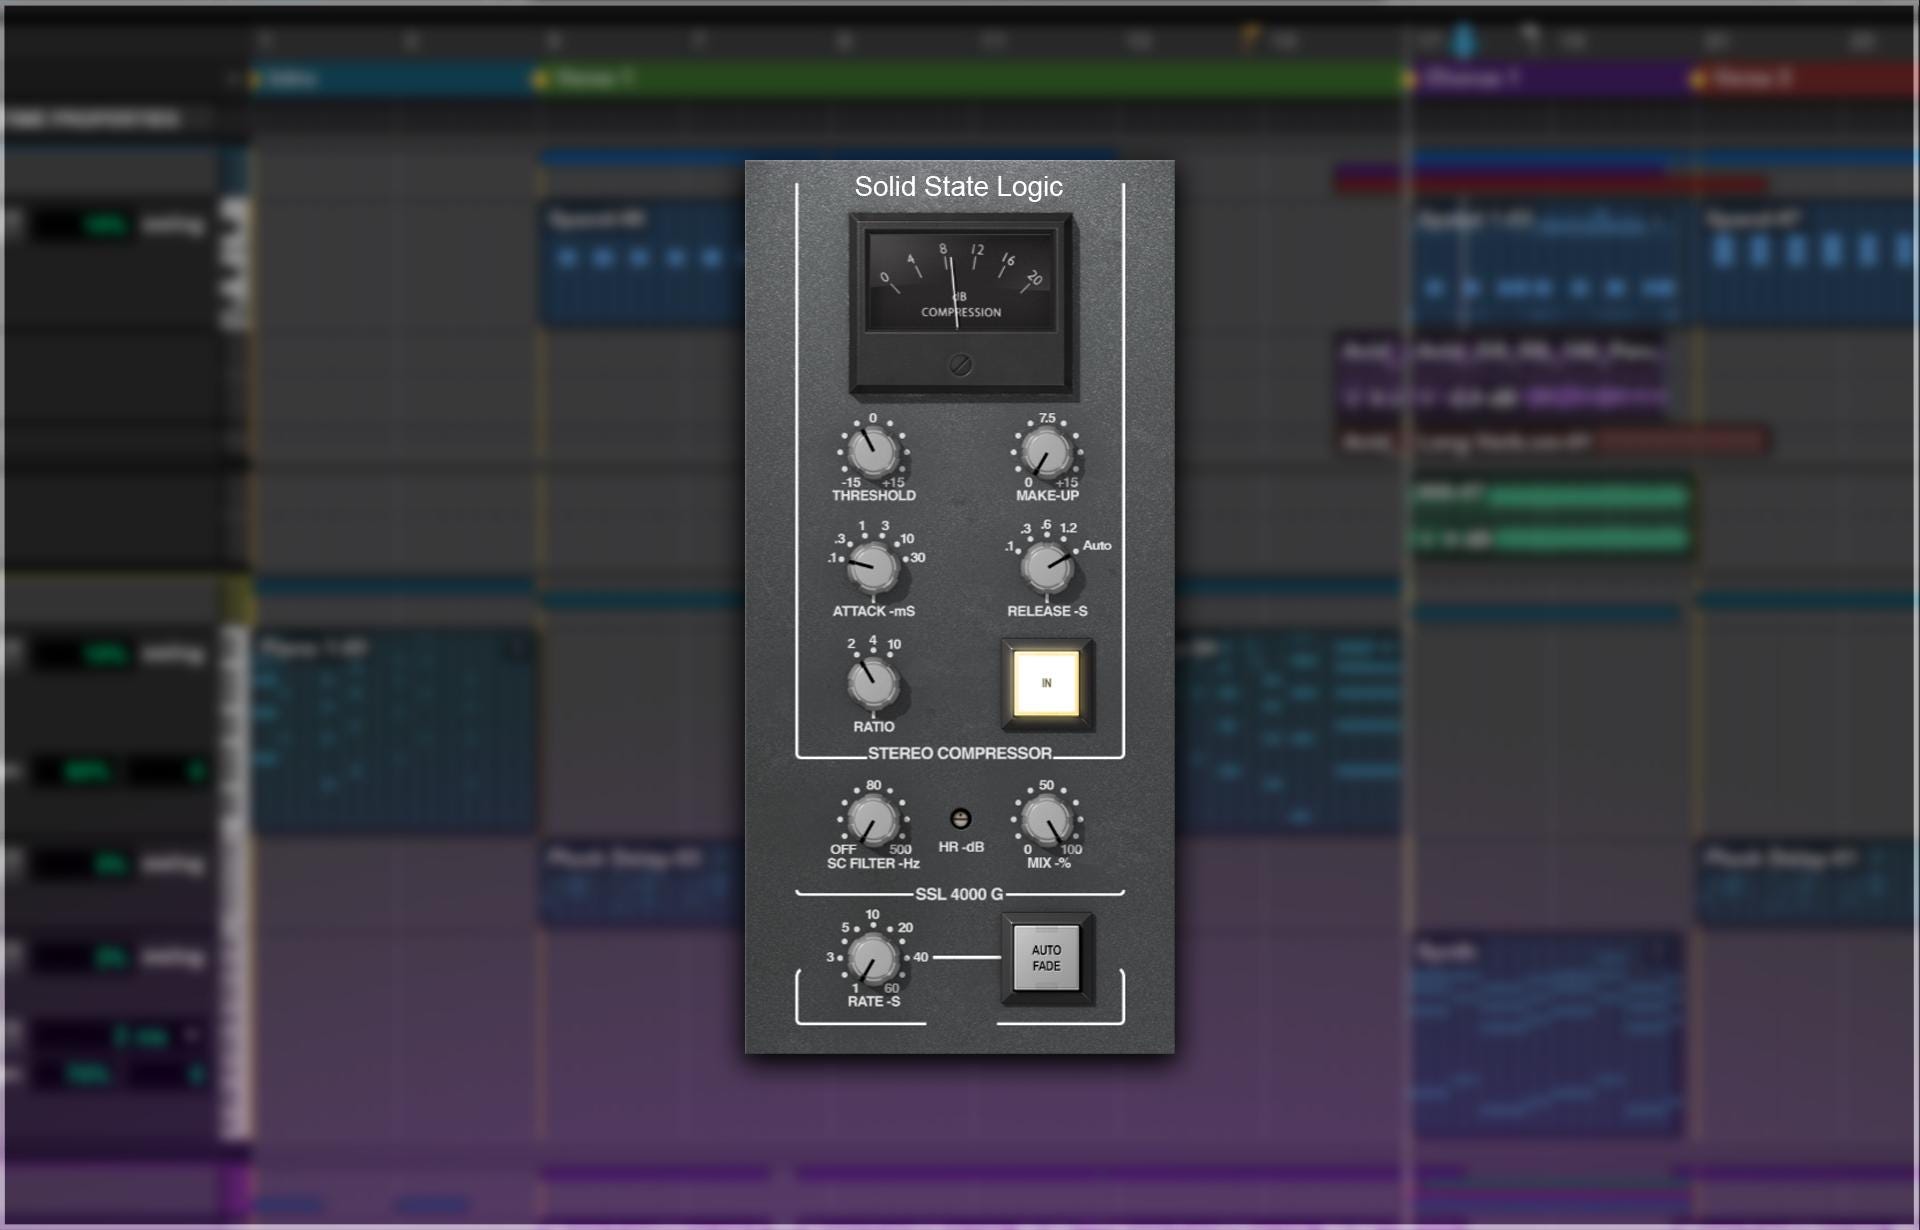Click the Auto label beside Release knob
The image size is (1920, 1230).
tap(1097, 545)
